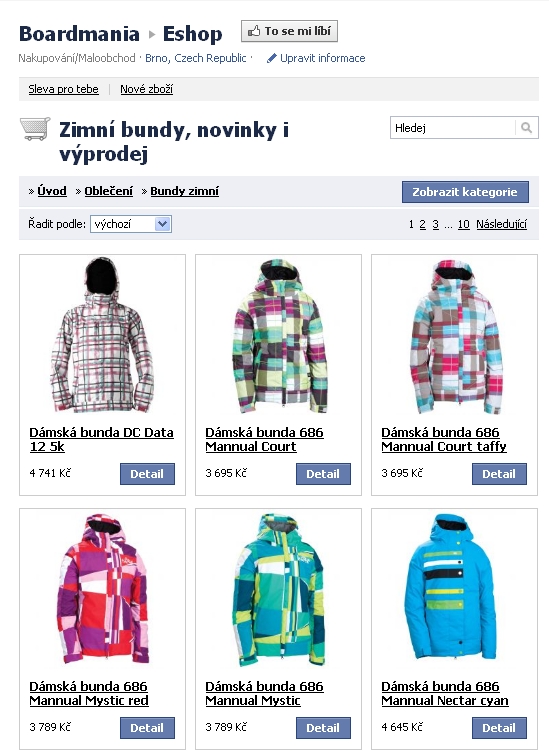Go to the Úvod breadcrumb link
This screenshot has width=549, height=751.
52,191
